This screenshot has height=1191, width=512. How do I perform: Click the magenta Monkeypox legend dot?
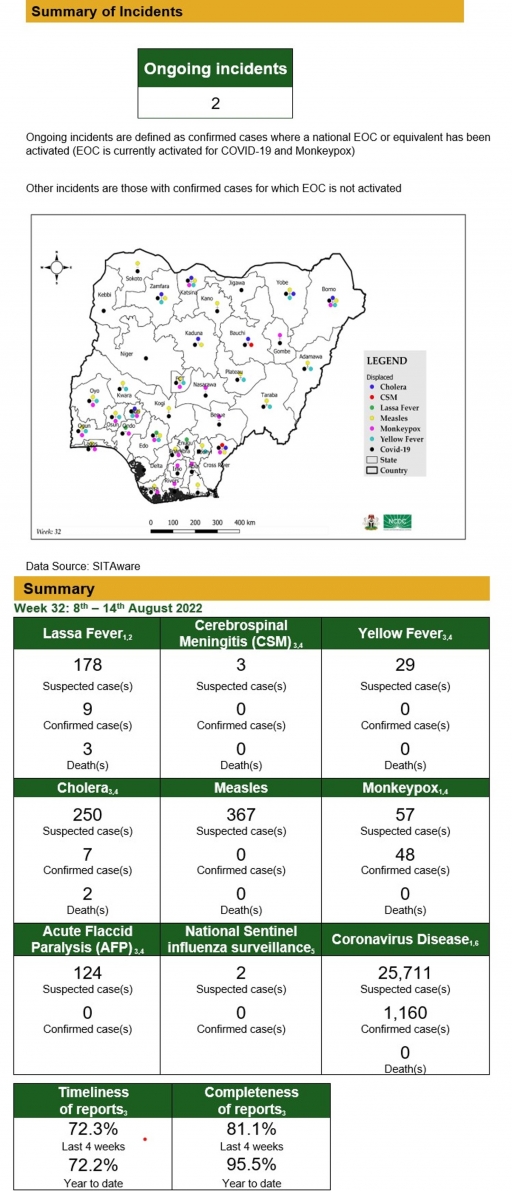(x=372, y=428)
